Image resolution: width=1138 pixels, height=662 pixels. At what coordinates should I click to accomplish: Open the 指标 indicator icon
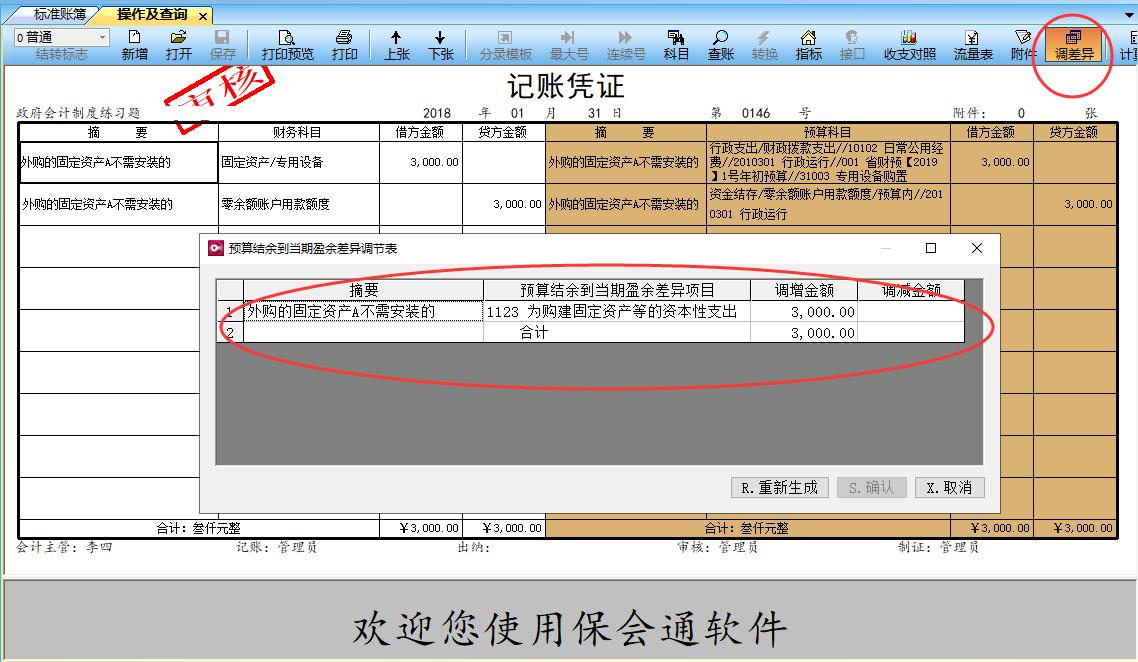click(x=809, y=45)
